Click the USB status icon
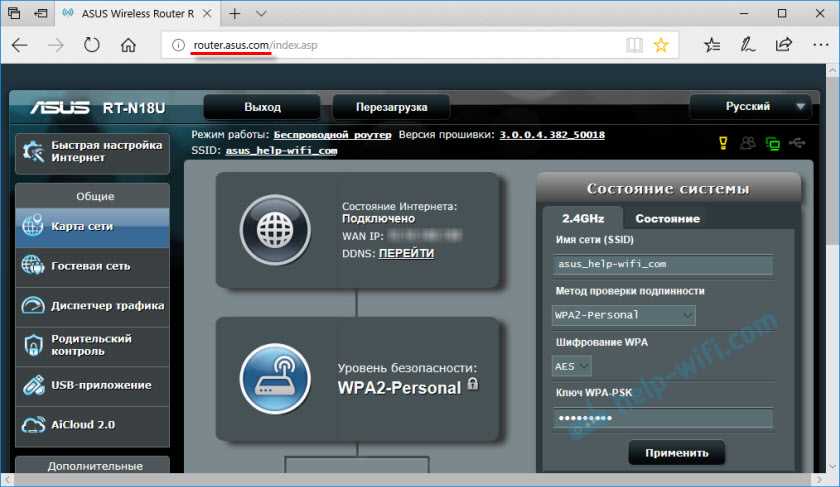Screen dimensions: 840x487 pyautogui.click(x=797, y=143)
